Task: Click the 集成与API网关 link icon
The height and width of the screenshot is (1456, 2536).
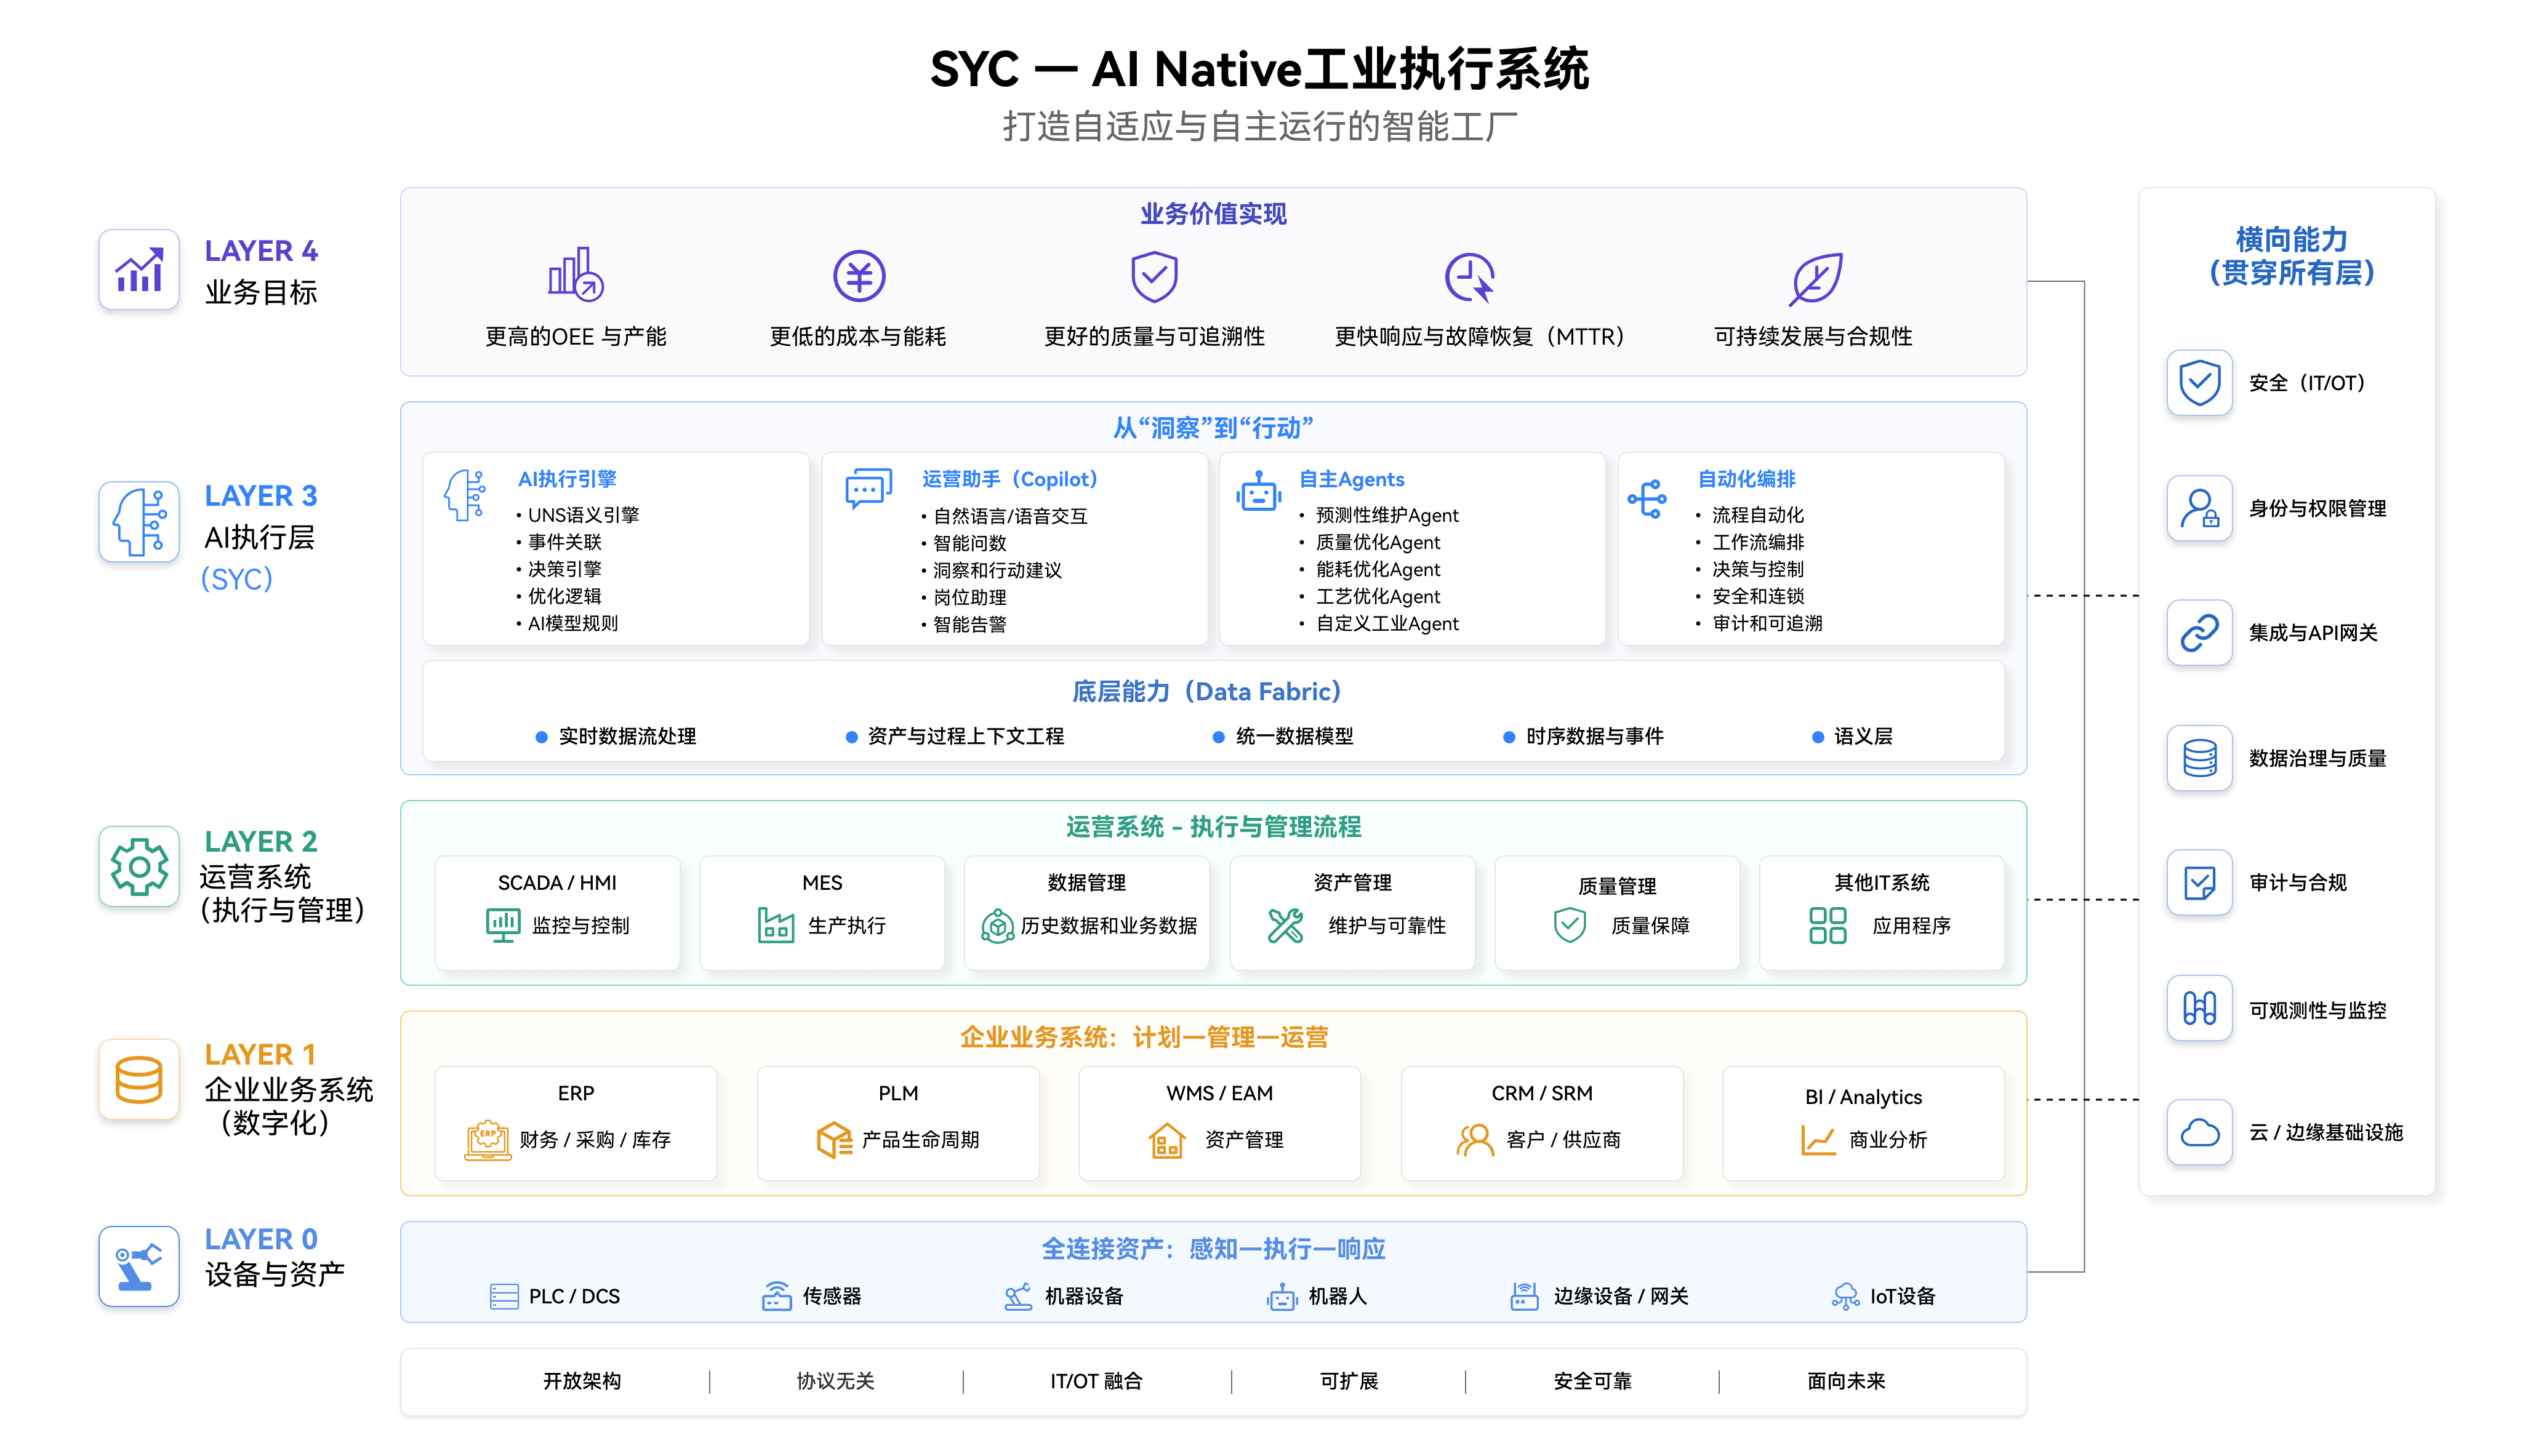Action: click(2199, 632)
